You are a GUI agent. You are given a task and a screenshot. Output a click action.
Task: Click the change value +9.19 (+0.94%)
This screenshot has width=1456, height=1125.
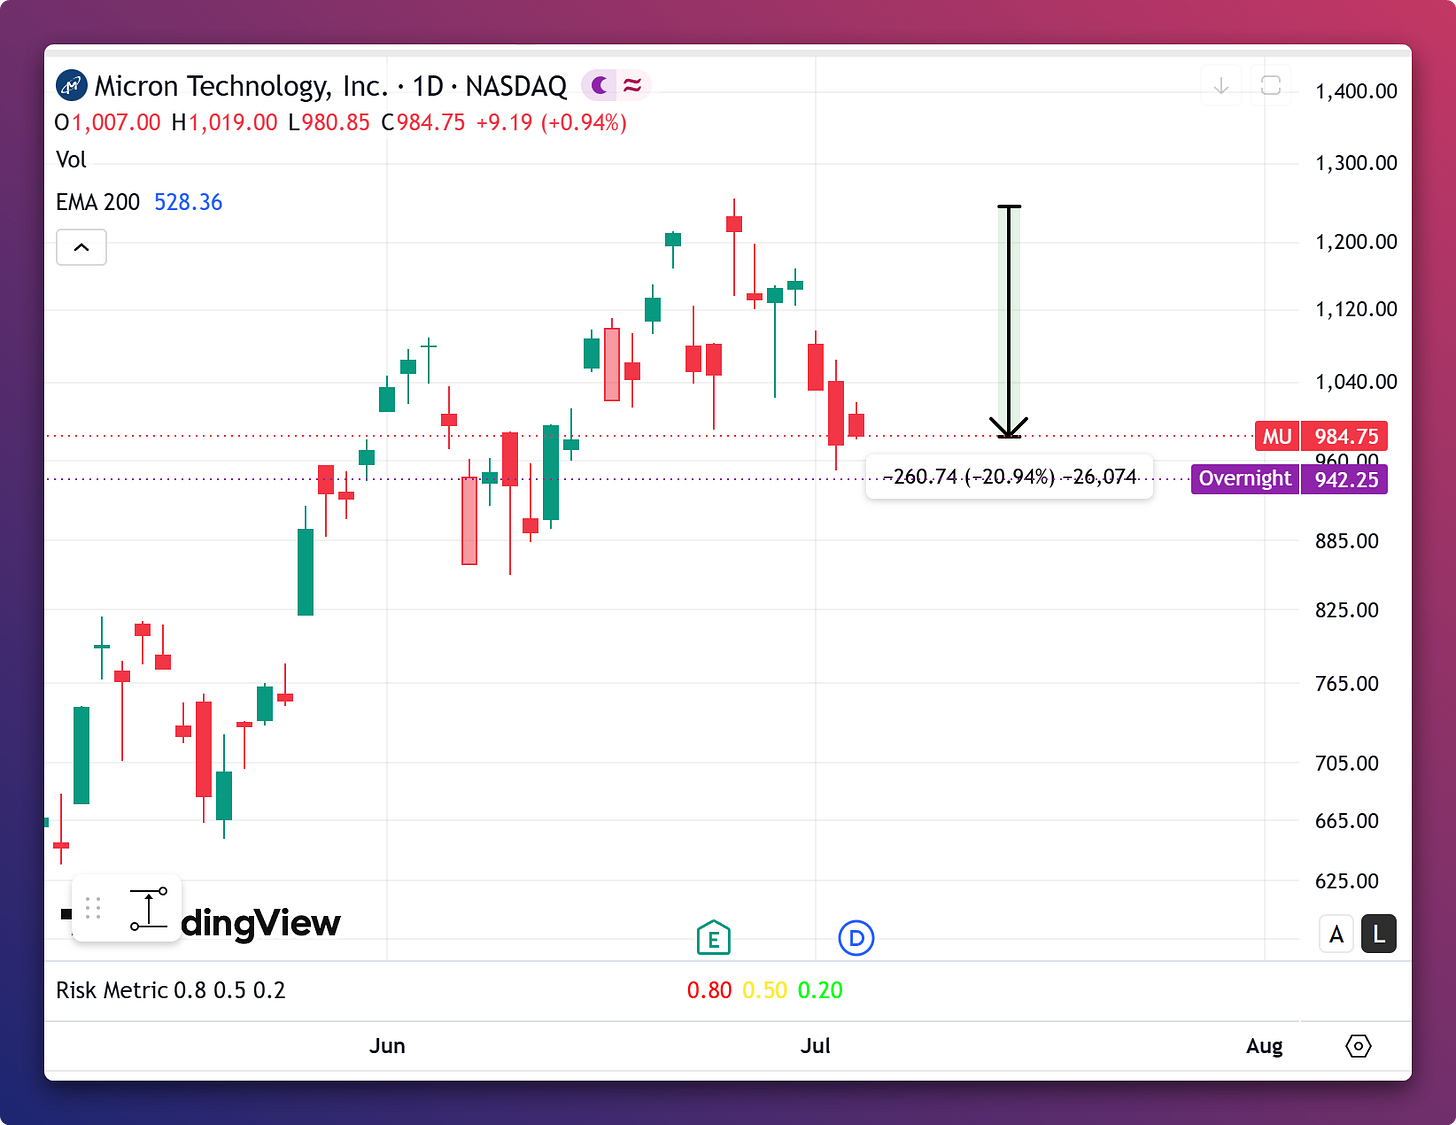pyautogui.click(x=551, y=122)
